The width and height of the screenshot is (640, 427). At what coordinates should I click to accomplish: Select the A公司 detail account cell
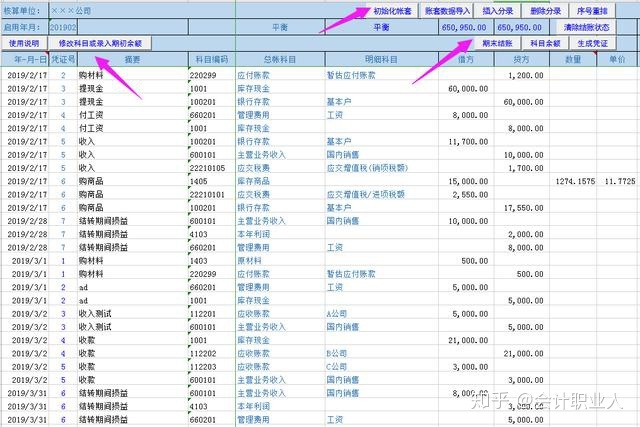(381, 314)
